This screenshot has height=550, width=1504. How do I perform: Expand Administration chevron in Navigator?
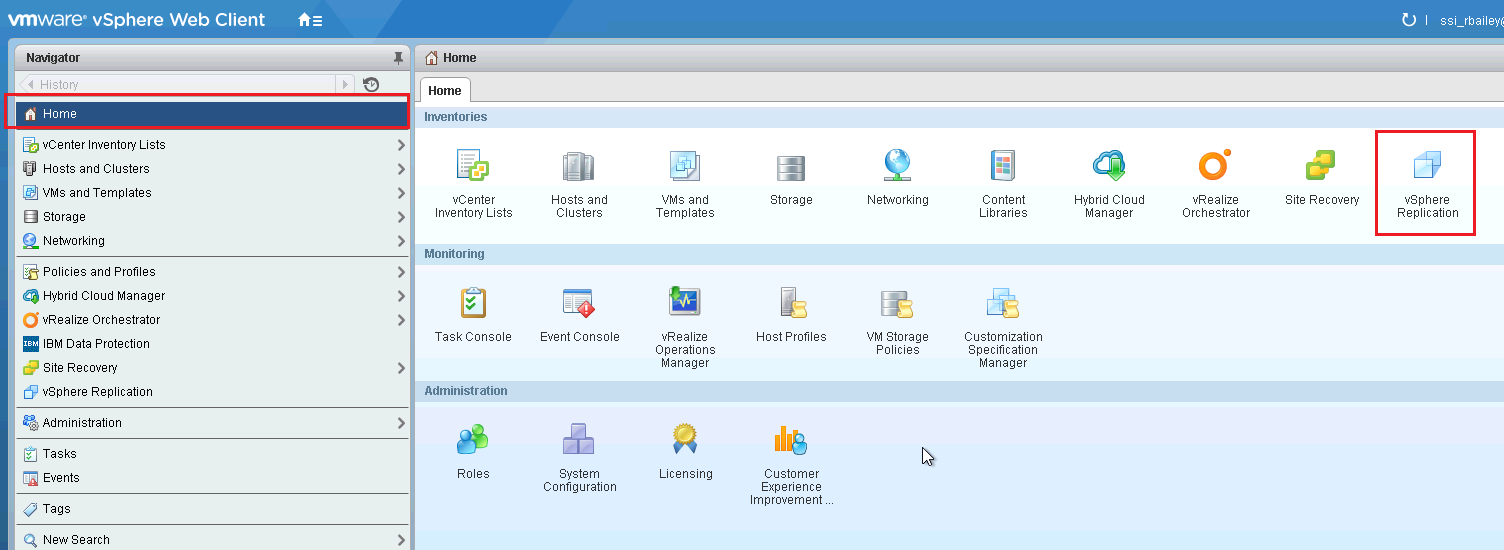click(x=401, y=423)
